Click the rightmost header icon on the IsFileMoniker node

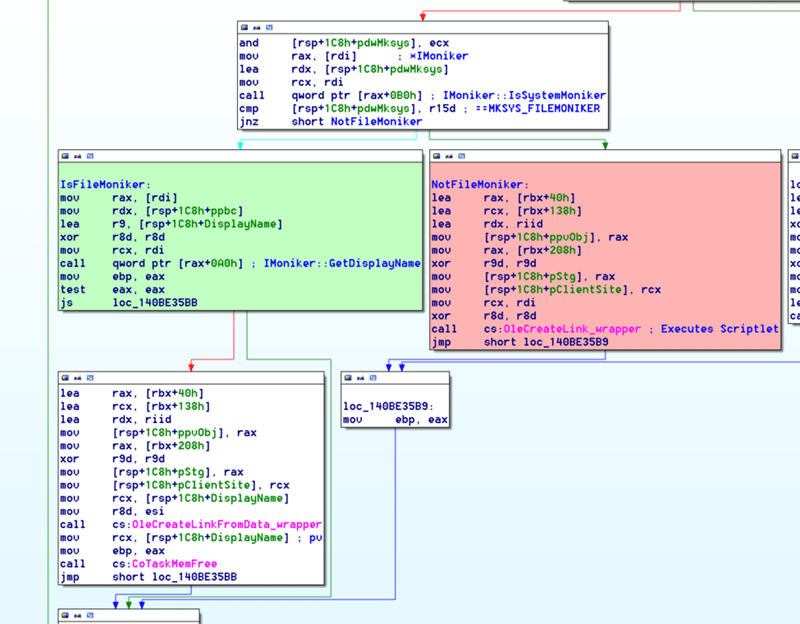pyautogui.click(x=87, y=156)
